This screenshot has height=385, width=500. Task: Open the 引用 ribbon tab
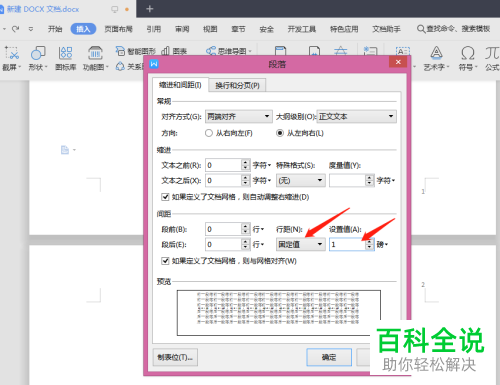click(154, 29)
